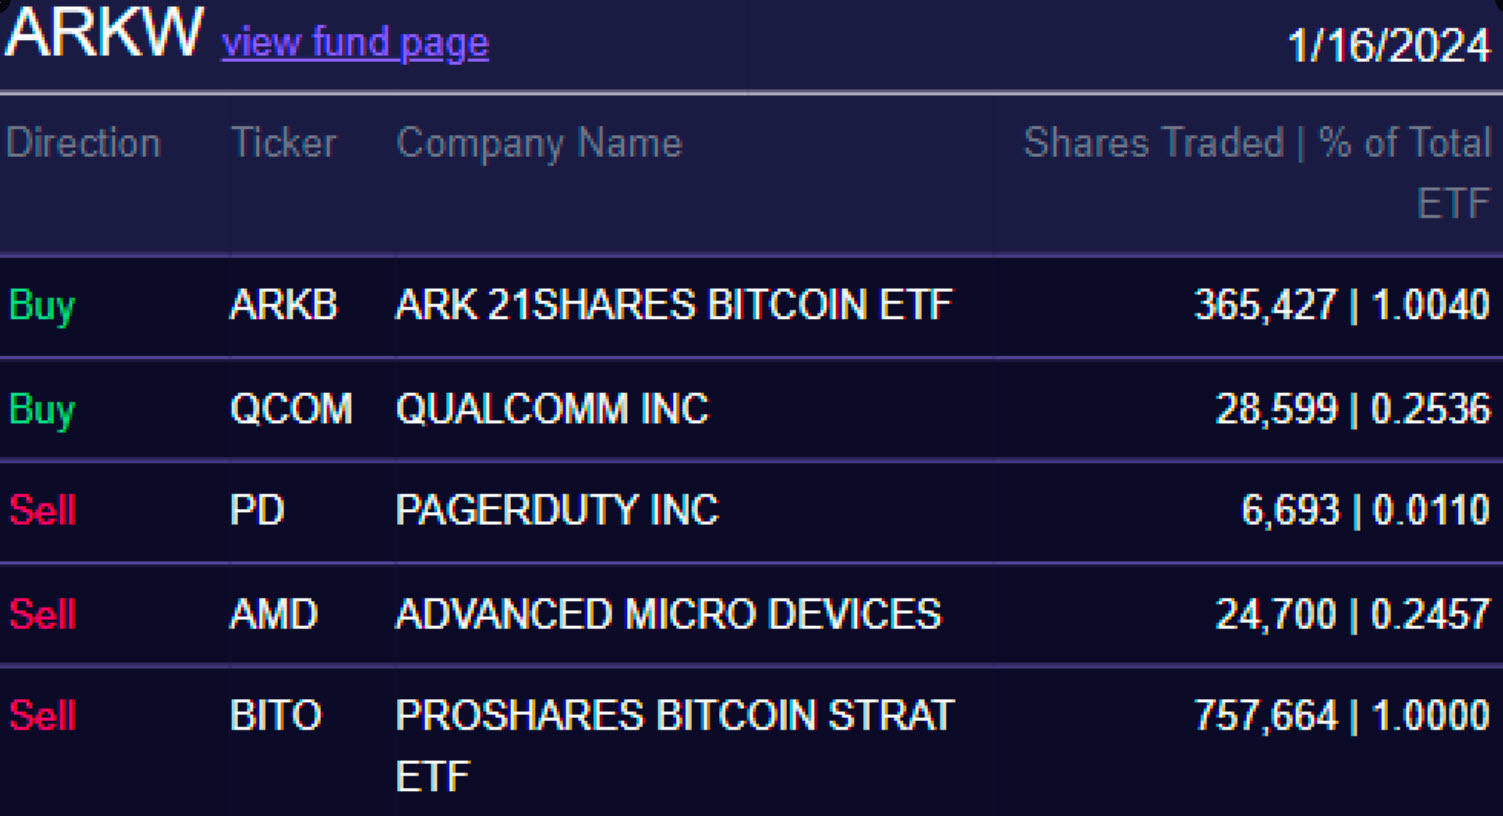Click the Company Name column header
Viewport: 1503px width, 816px height.
[x=539, y=144]
